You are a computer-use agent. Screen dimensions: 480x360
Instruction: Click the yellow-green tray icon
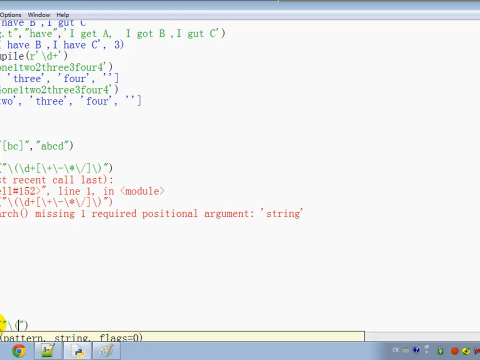tap(466, 351)
